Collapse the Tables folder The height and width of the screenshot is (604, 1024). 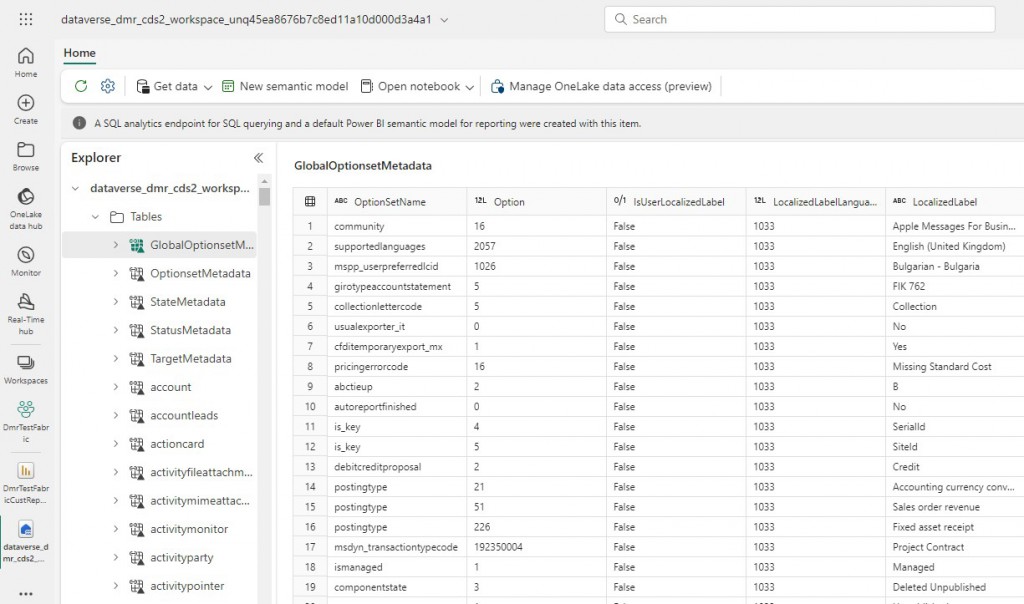point(95,217)
